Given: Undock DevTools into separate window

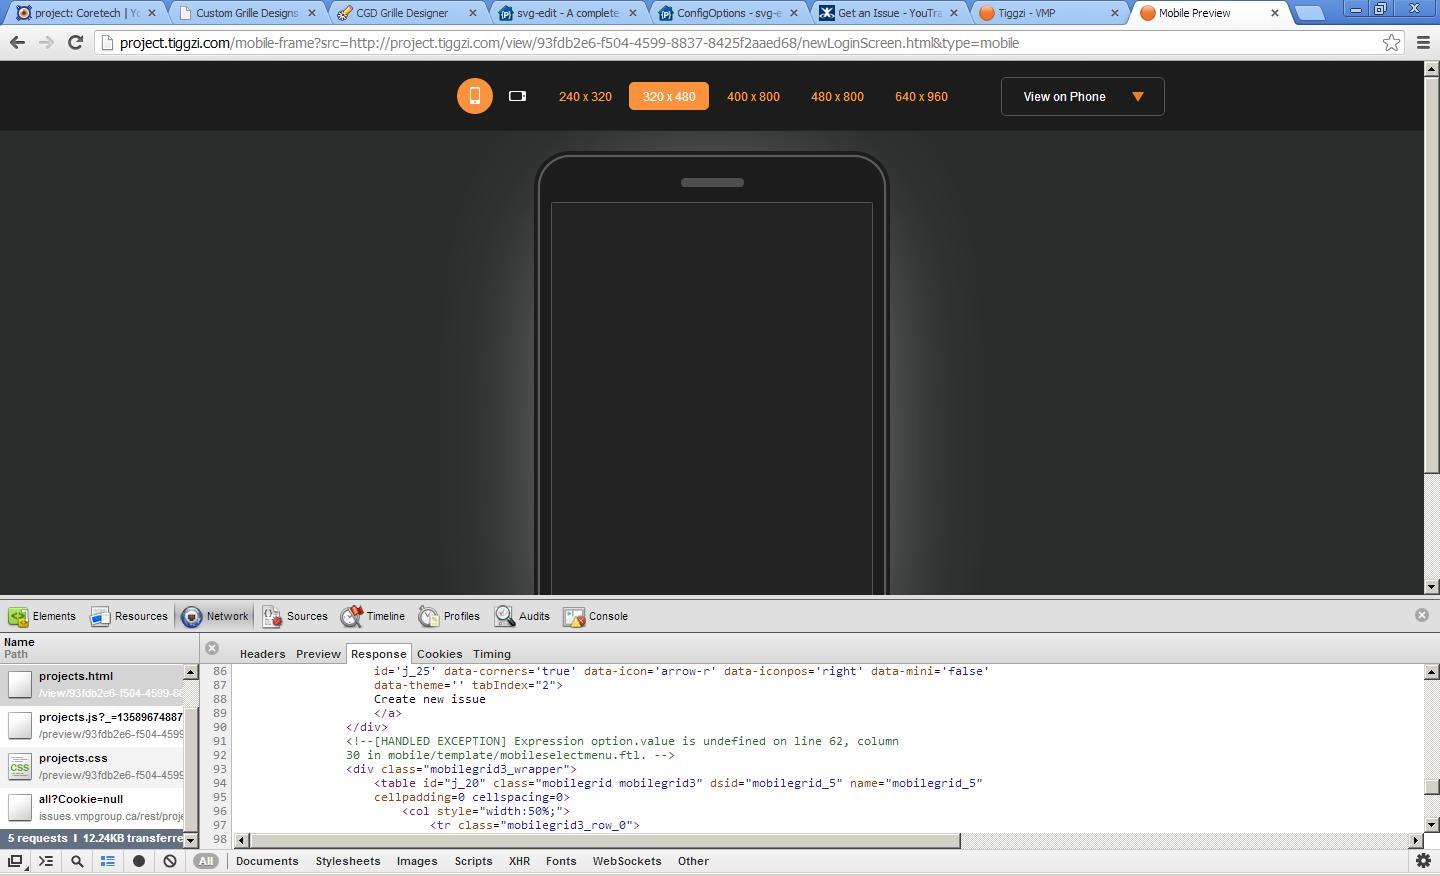Looking at the screenshot, I should pos(15,861).
